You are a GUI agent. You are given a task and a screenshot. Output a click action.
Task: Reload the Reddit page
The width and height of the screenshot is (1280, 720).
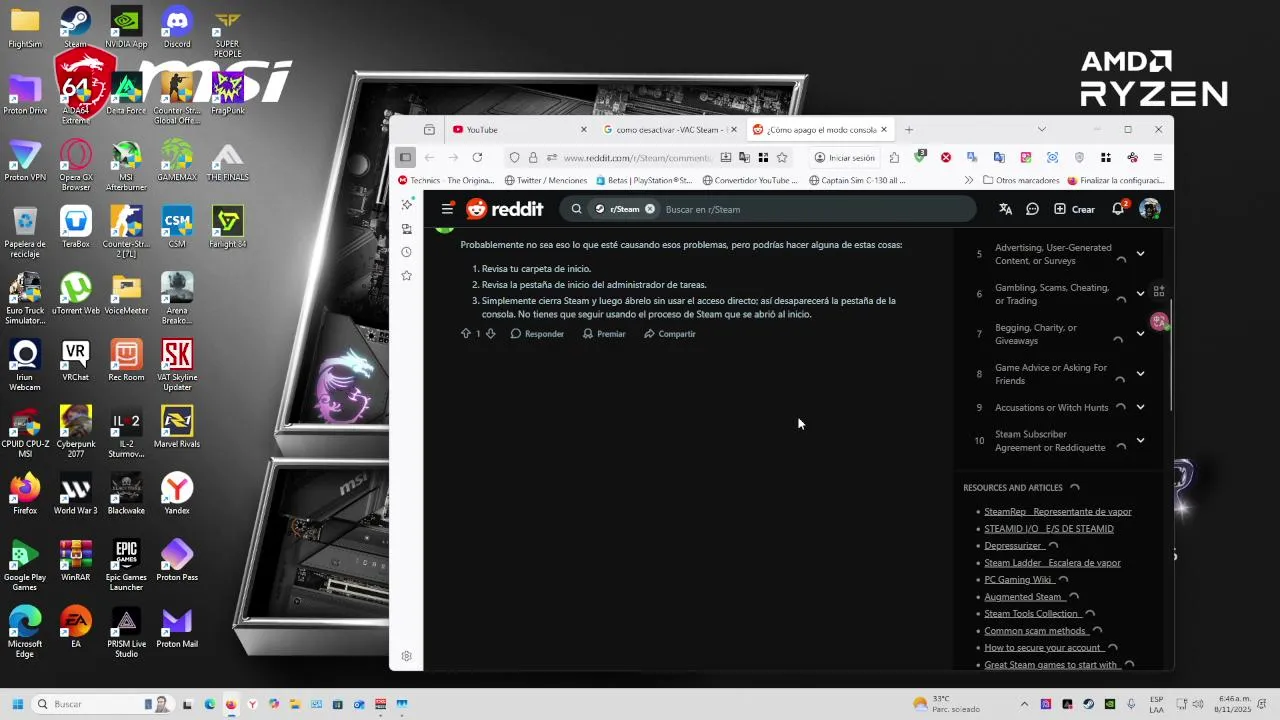[x=477, y=157]
